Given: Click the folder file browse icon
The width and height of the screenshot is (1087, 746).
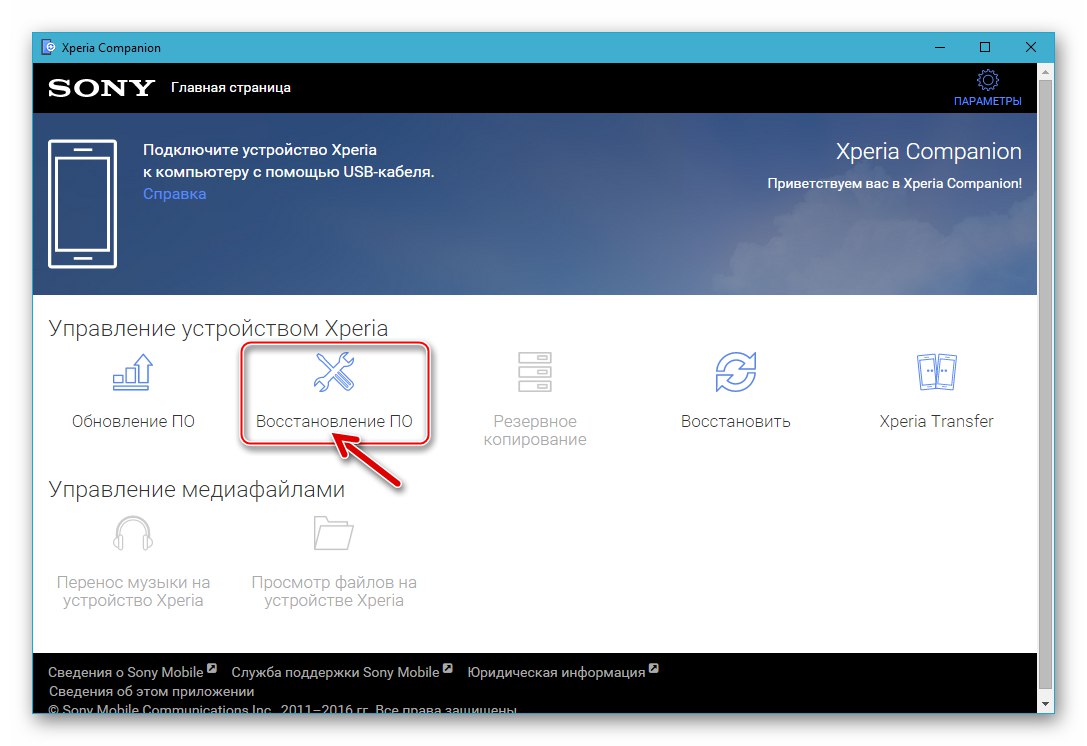Looking at the screenshot, I should tap(333, 533).
